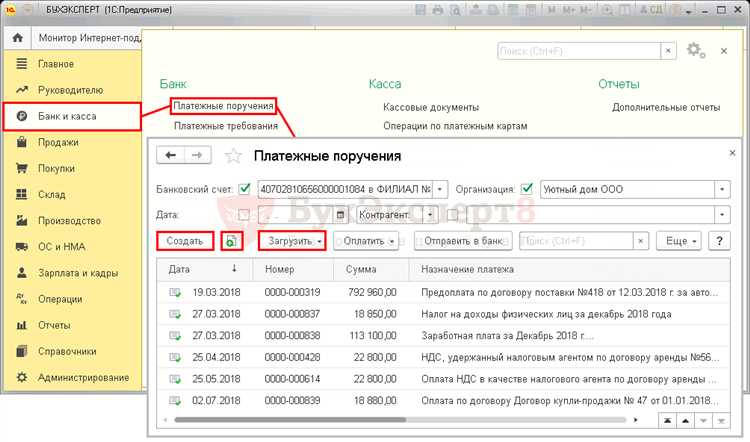Move down one row in list

[703, 421]
